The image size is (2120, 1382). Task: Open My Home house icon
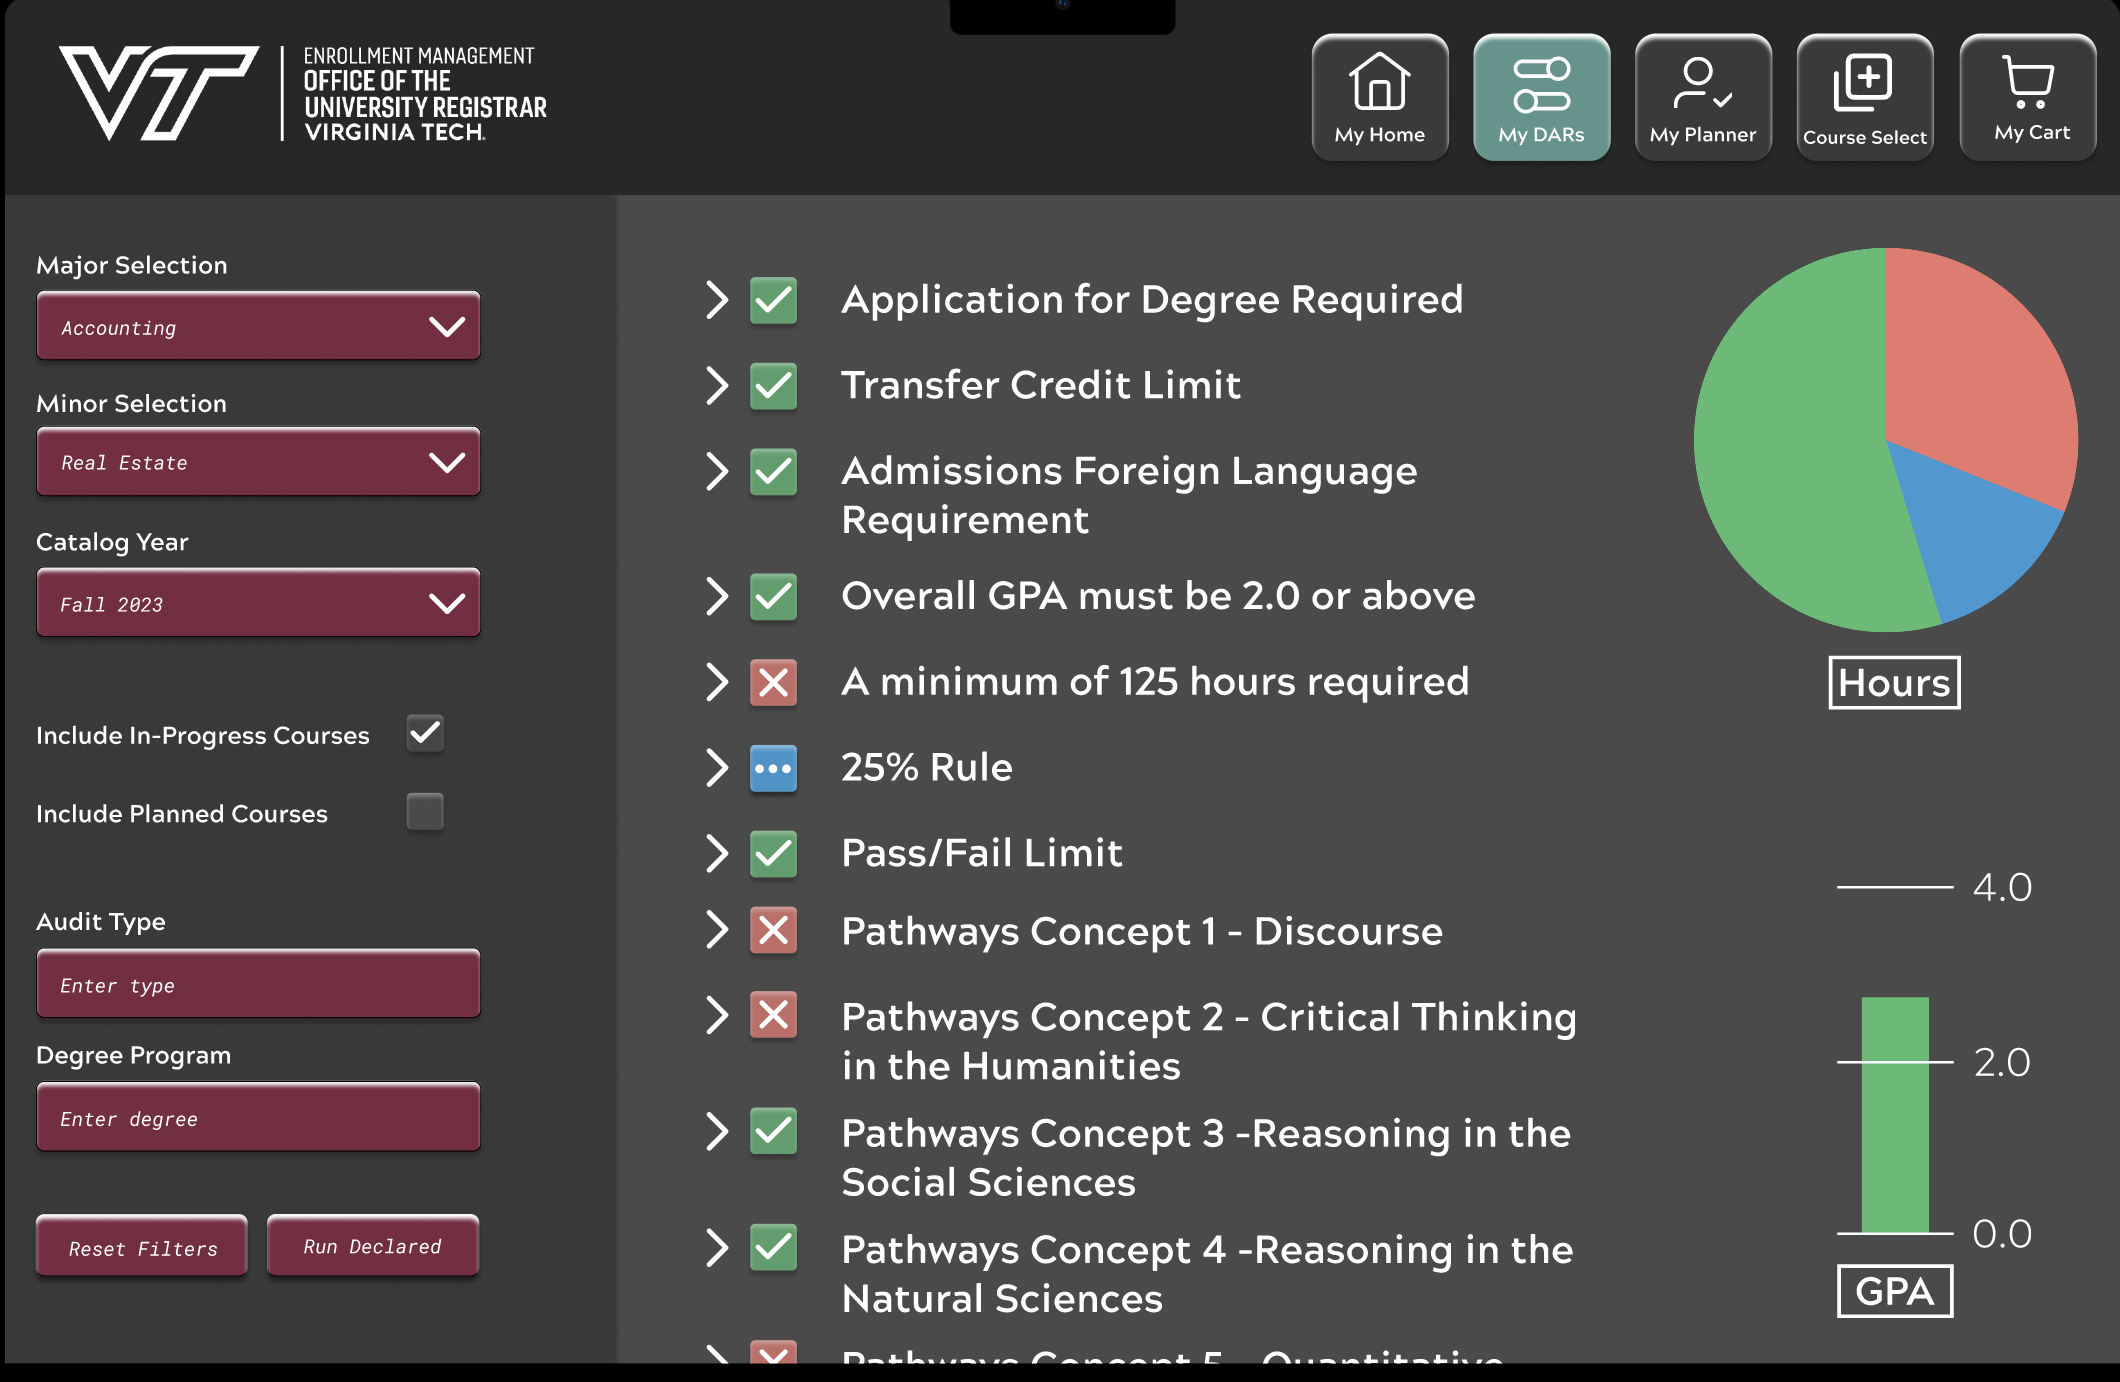point(1379,83)
